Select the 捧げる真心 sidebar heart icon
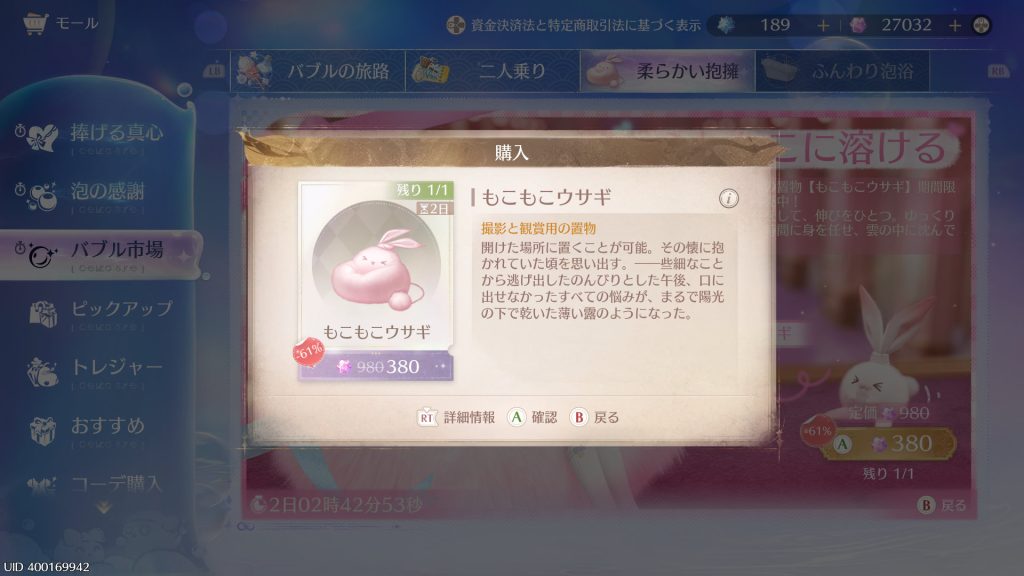Viewport: 1024px width, 576px height. coord(38,136)
